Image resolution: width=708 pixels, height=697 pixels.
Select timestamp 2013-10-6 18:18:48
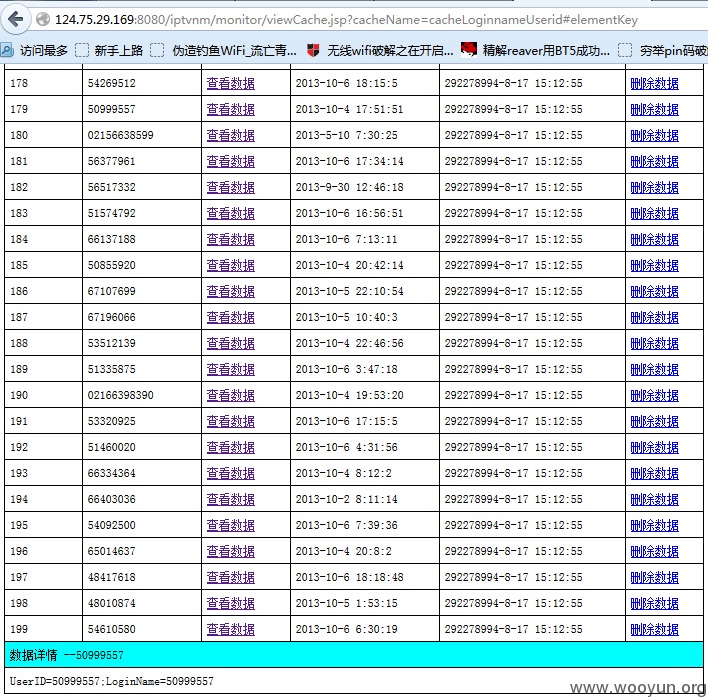tap(349, 577)
